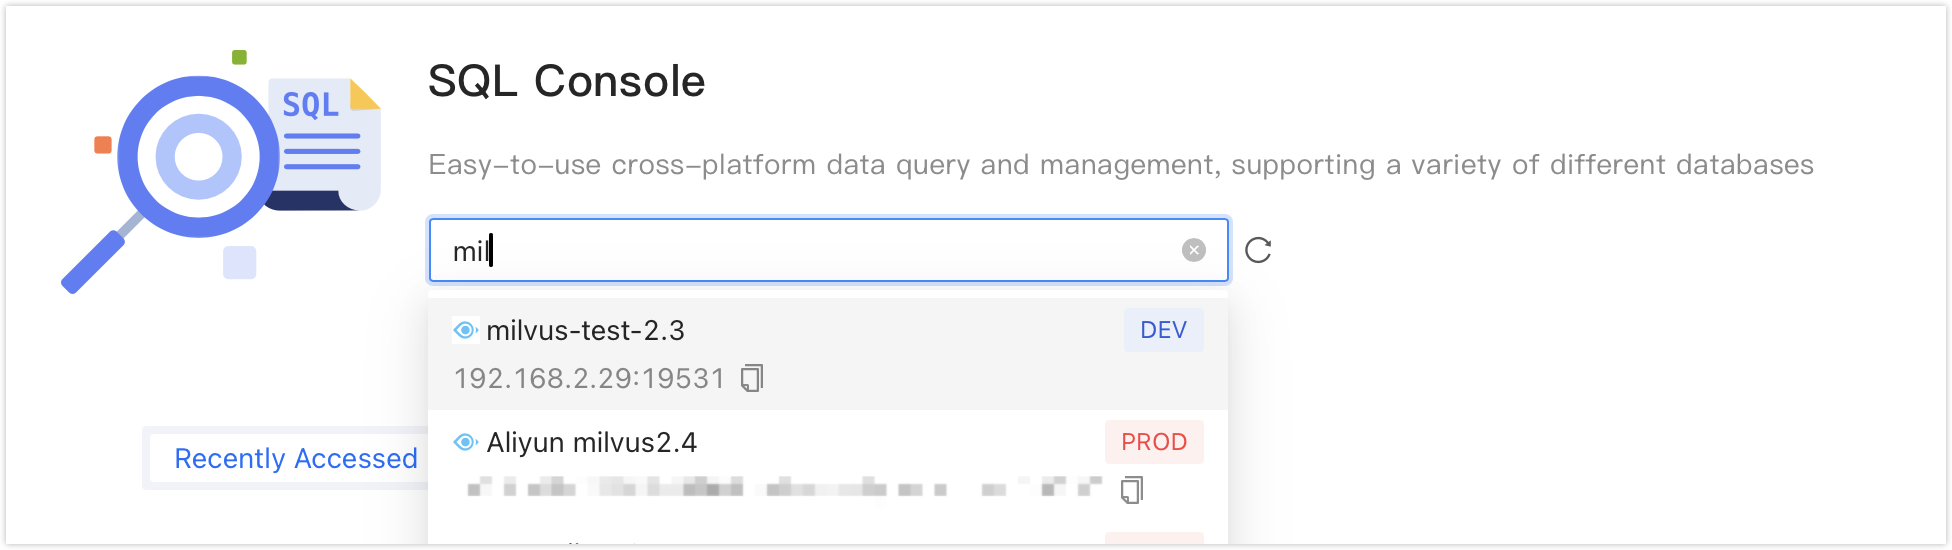
Task: Copy the Aliyun milvus2.4 blurred address
Action: point(1131,490)
